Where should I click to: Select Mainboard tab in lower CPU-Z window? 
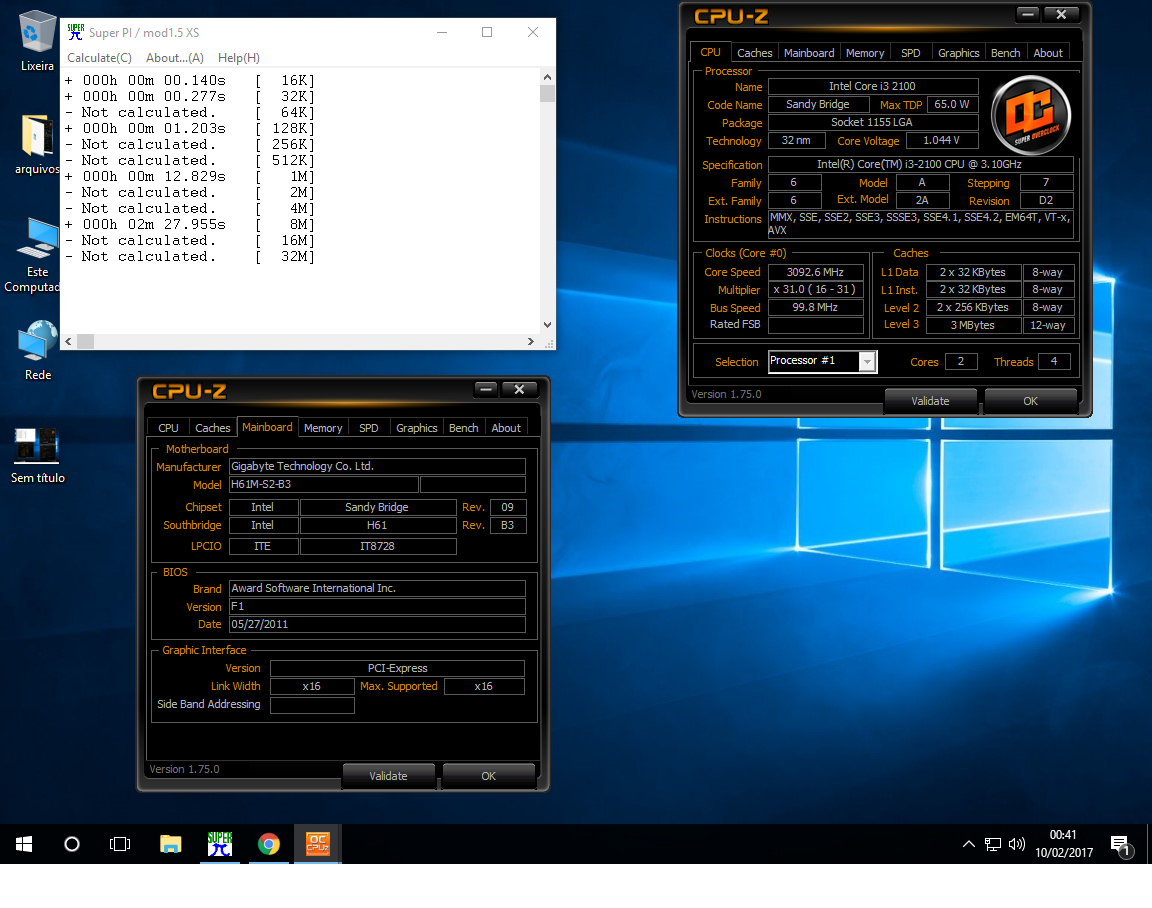267,427
